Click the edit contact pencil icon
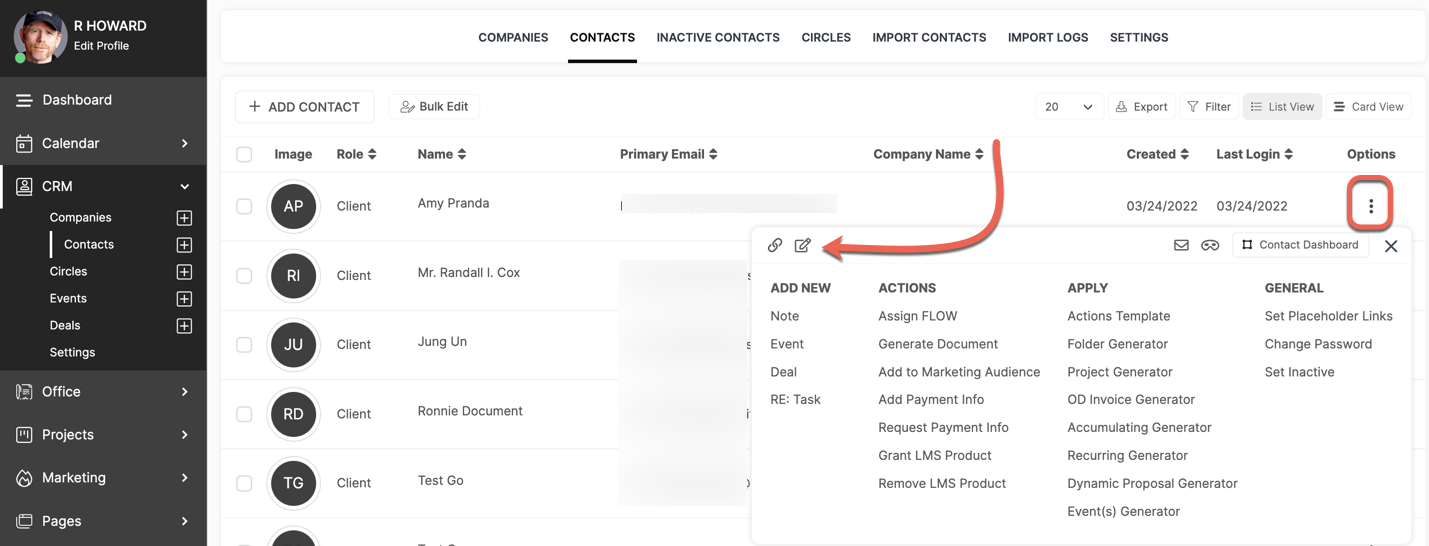1429x546 pixels. pos(802,245)
